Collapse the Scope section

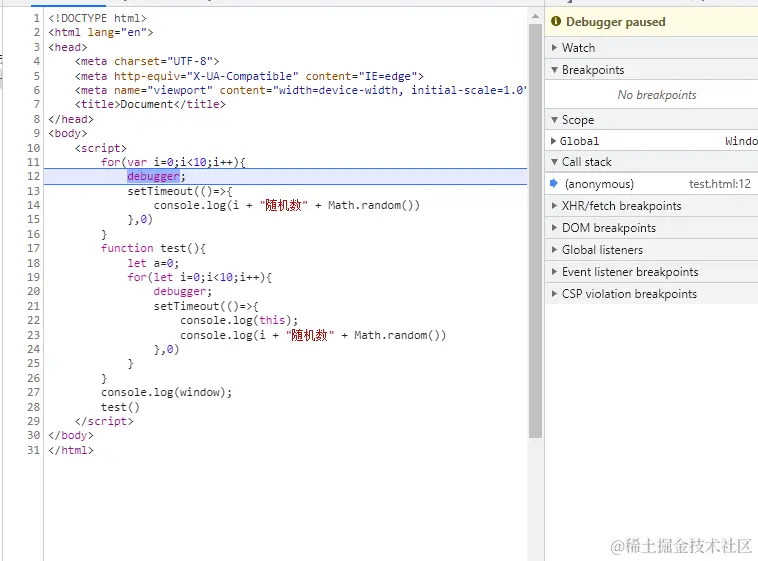(651, 120)
